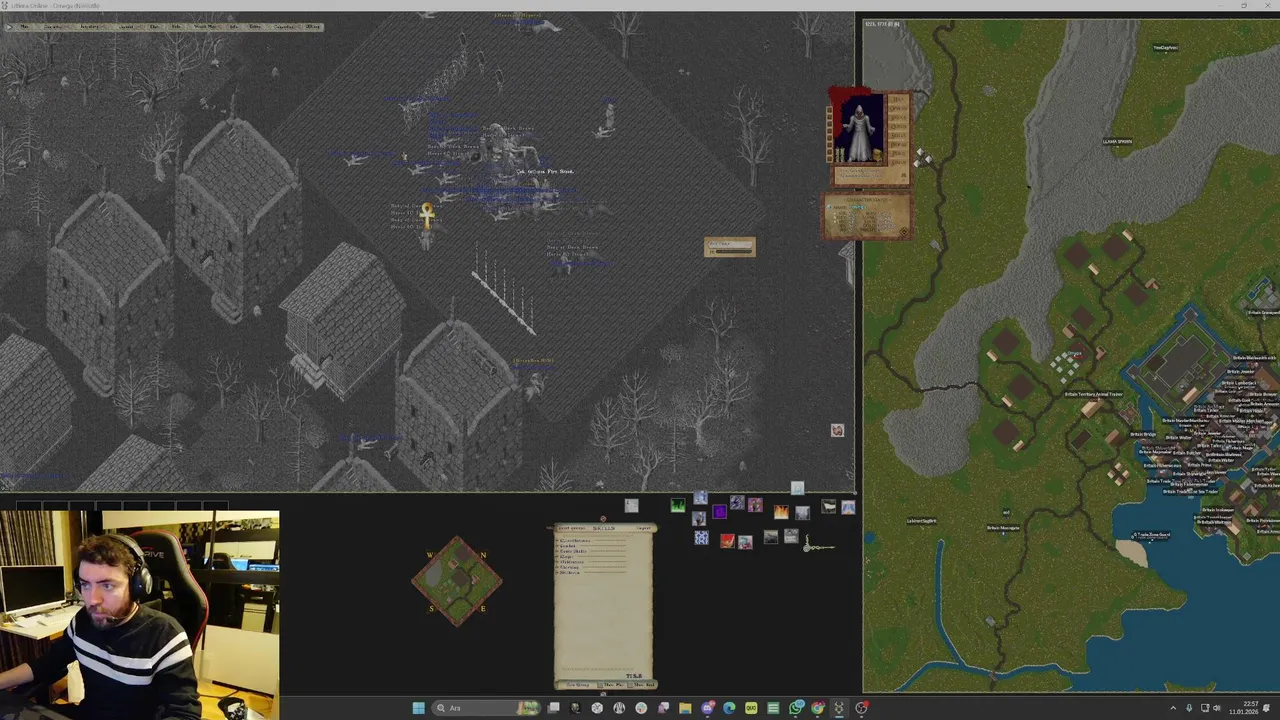Expand the Magic skill group
Image resolution: width=1280 pixels, height=720 pixels.
tap(556, 557)
